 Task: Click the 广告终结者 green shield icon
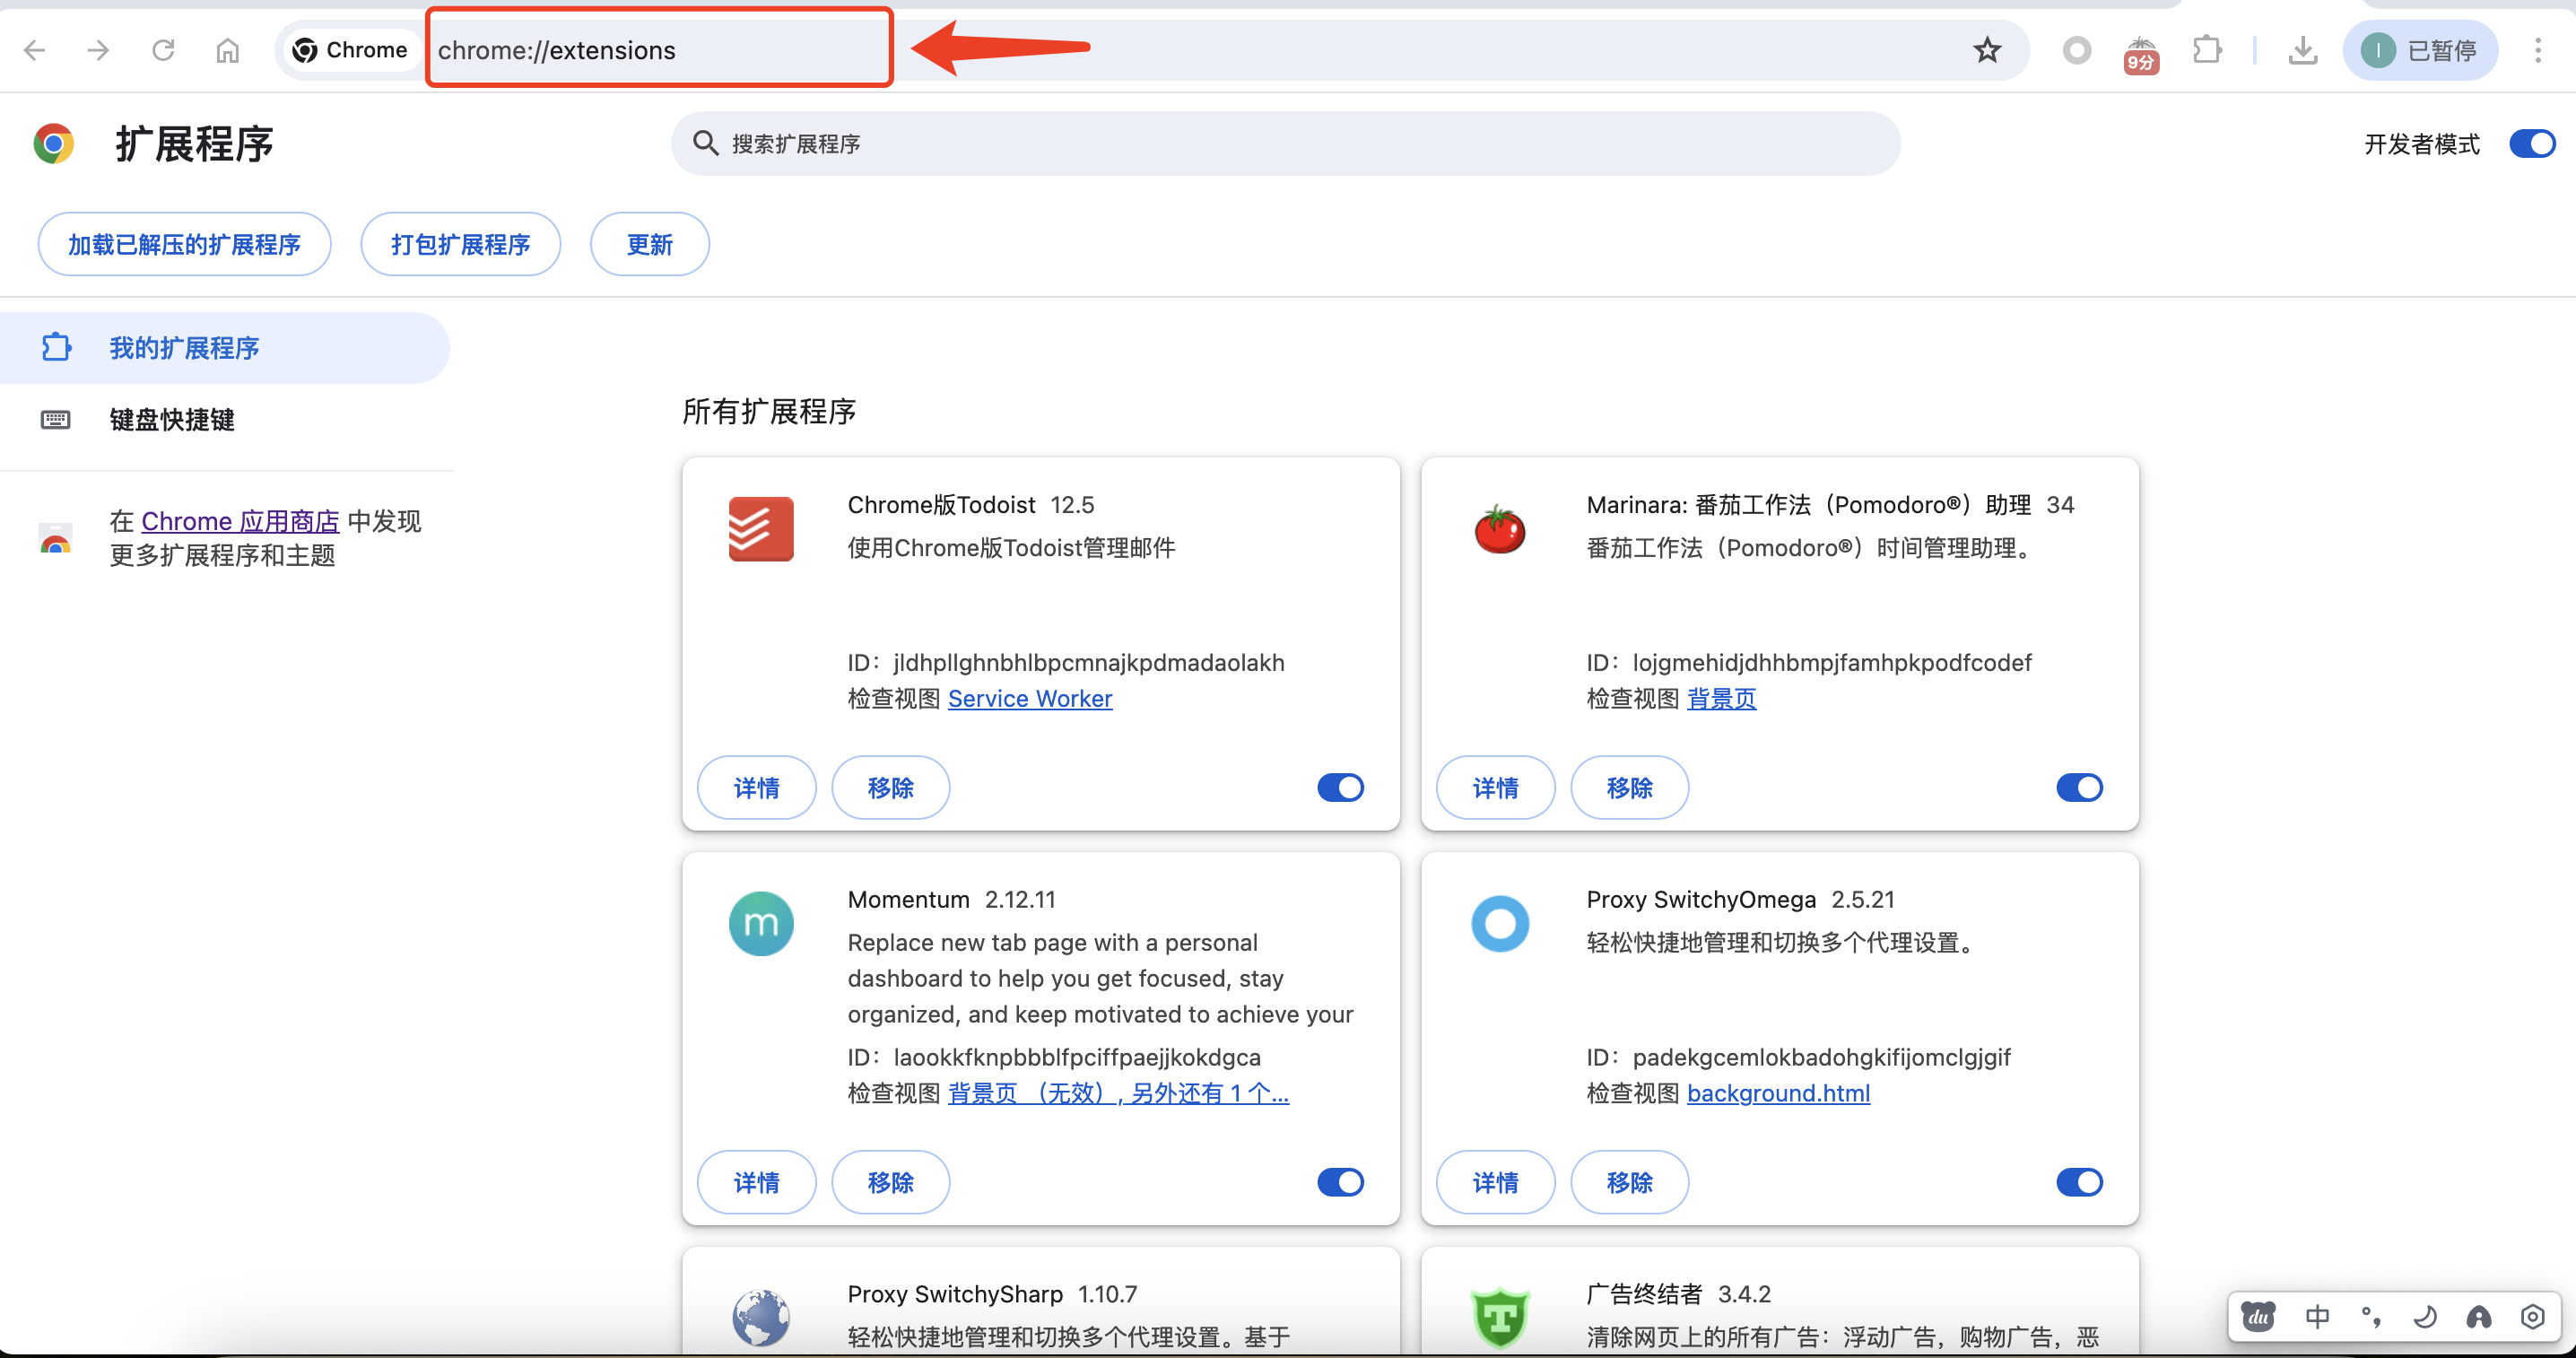(1499, 1318)
